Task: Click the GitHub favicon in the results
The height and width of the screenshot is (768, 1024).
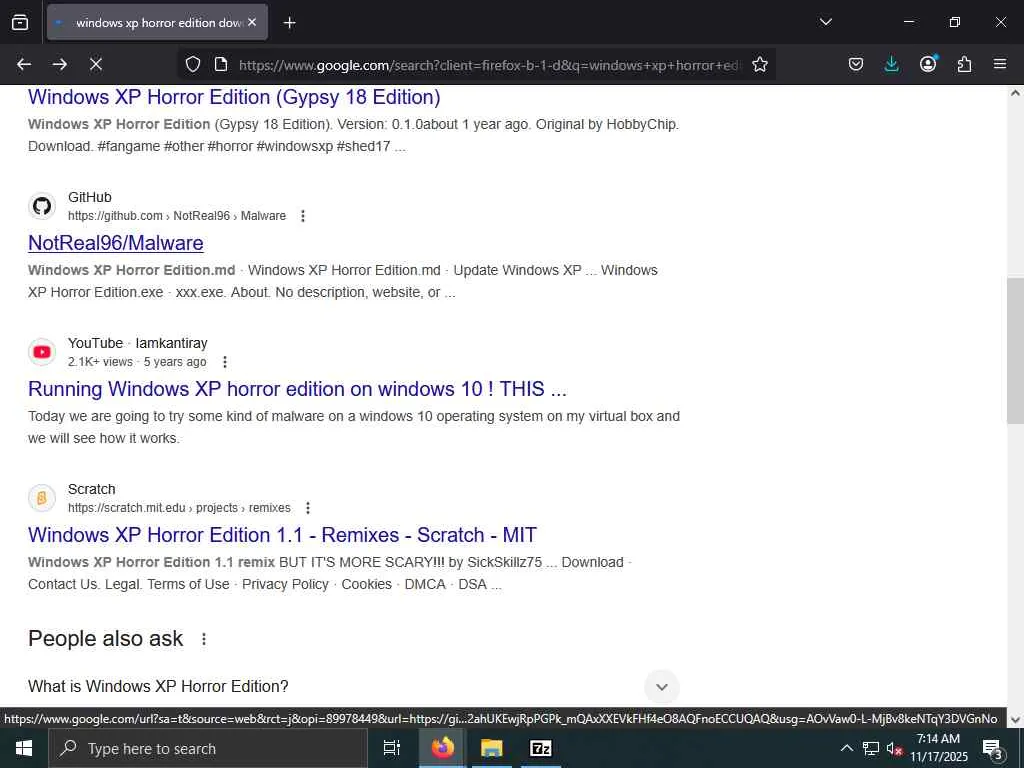Action: (x=42, y=206)
